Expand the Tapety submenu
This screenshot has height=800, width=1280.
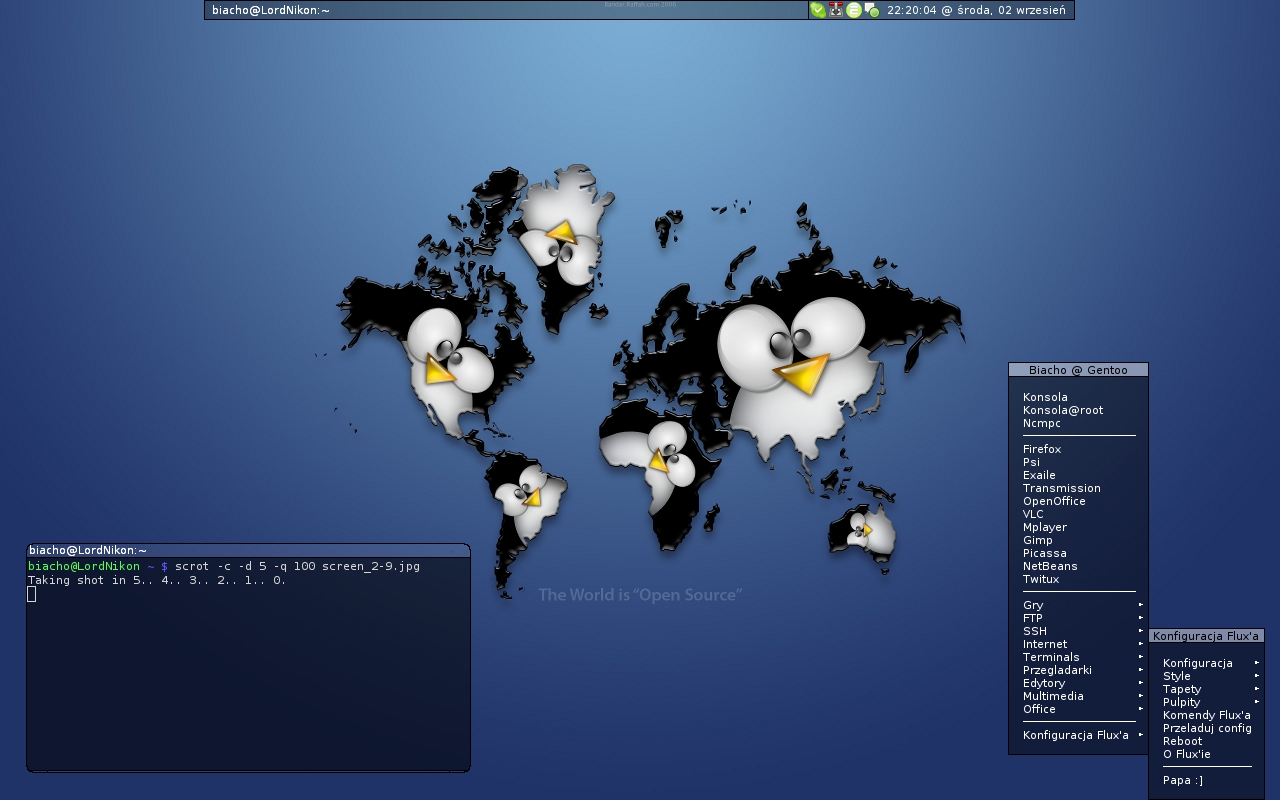click(x=1207, y=689)
